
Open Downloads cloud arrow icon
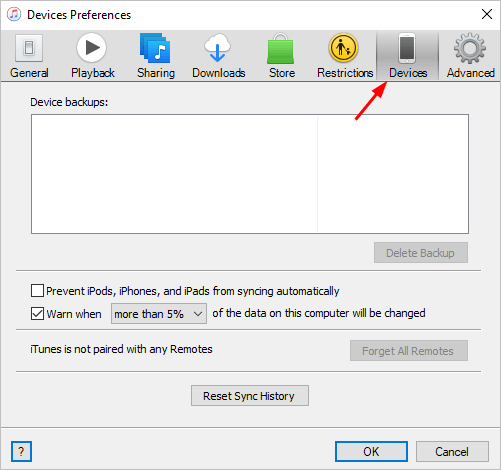[x=218, y=48]
